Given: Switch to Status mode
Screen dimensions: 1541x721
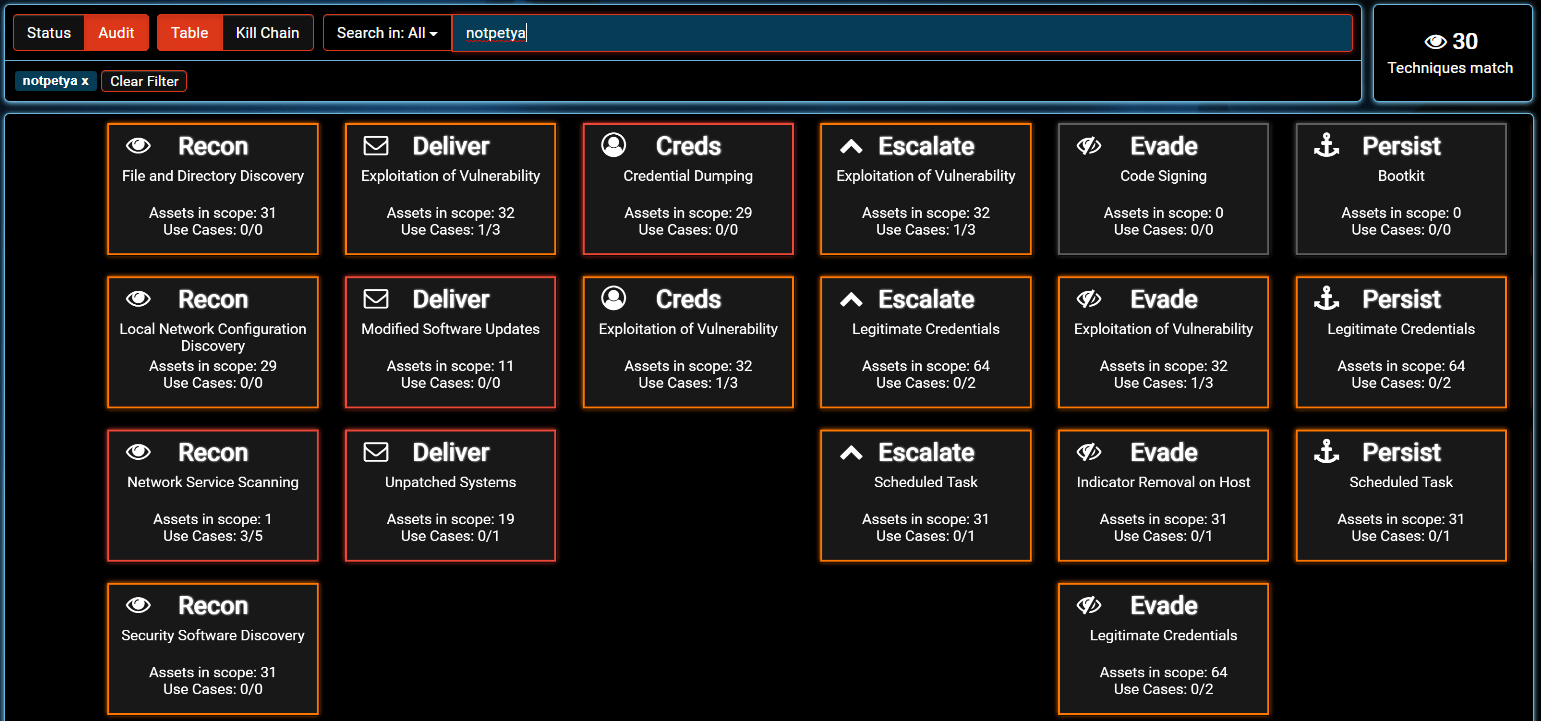Looking at the screenshot, I should [x=49, y=33].
